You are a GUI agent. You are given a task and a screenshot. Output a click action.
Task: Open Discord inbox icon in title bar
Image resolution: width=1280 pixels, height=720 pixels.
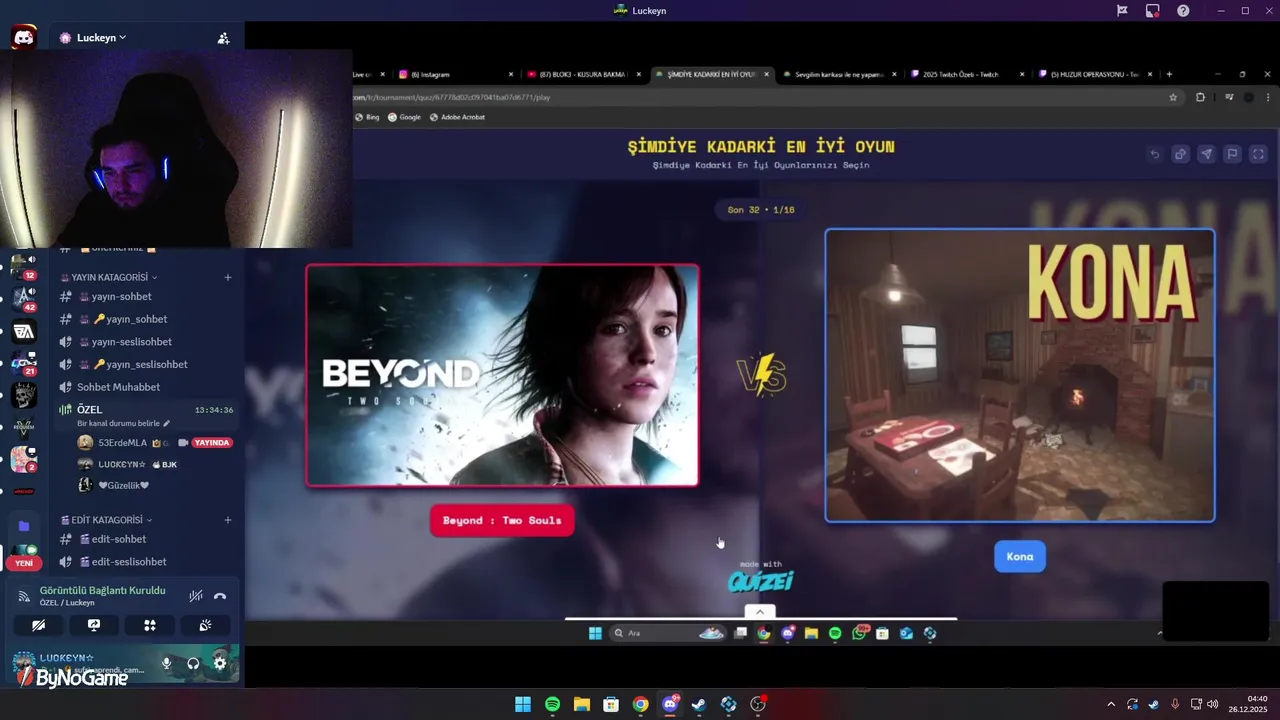(x=1153, y=10)
